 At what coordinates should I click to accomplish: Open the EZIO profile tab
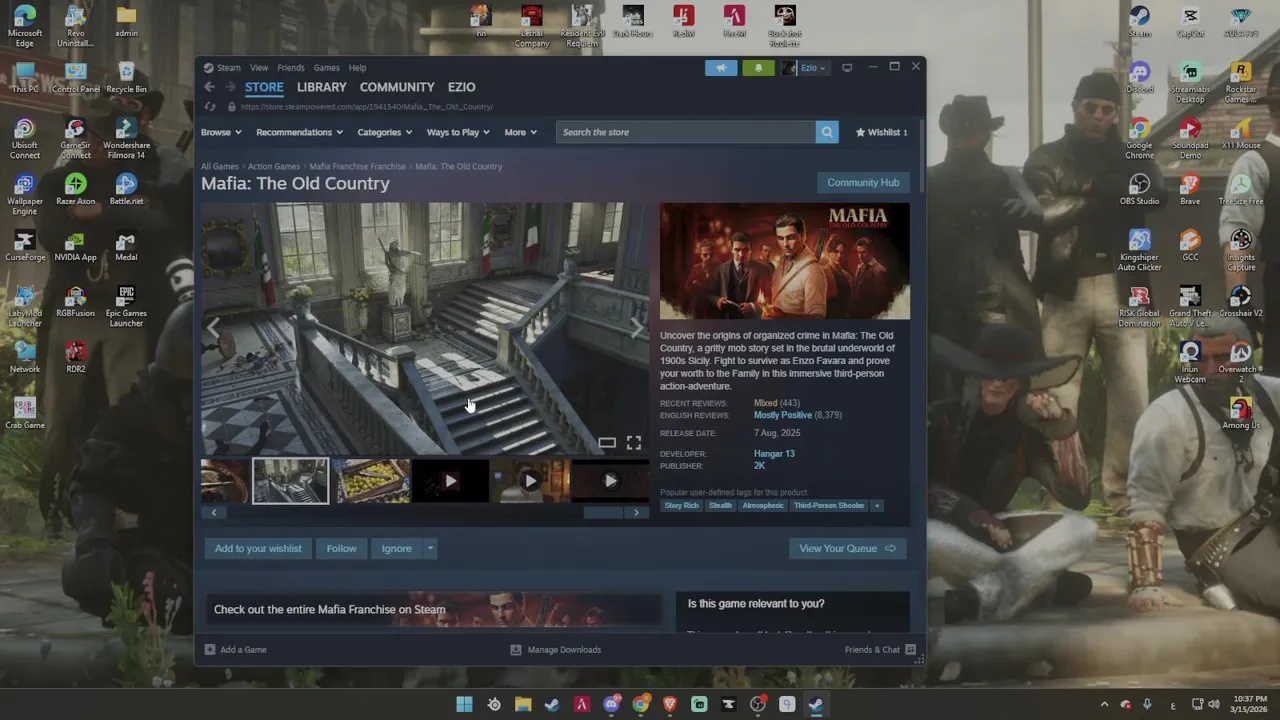tap(461, 87)
